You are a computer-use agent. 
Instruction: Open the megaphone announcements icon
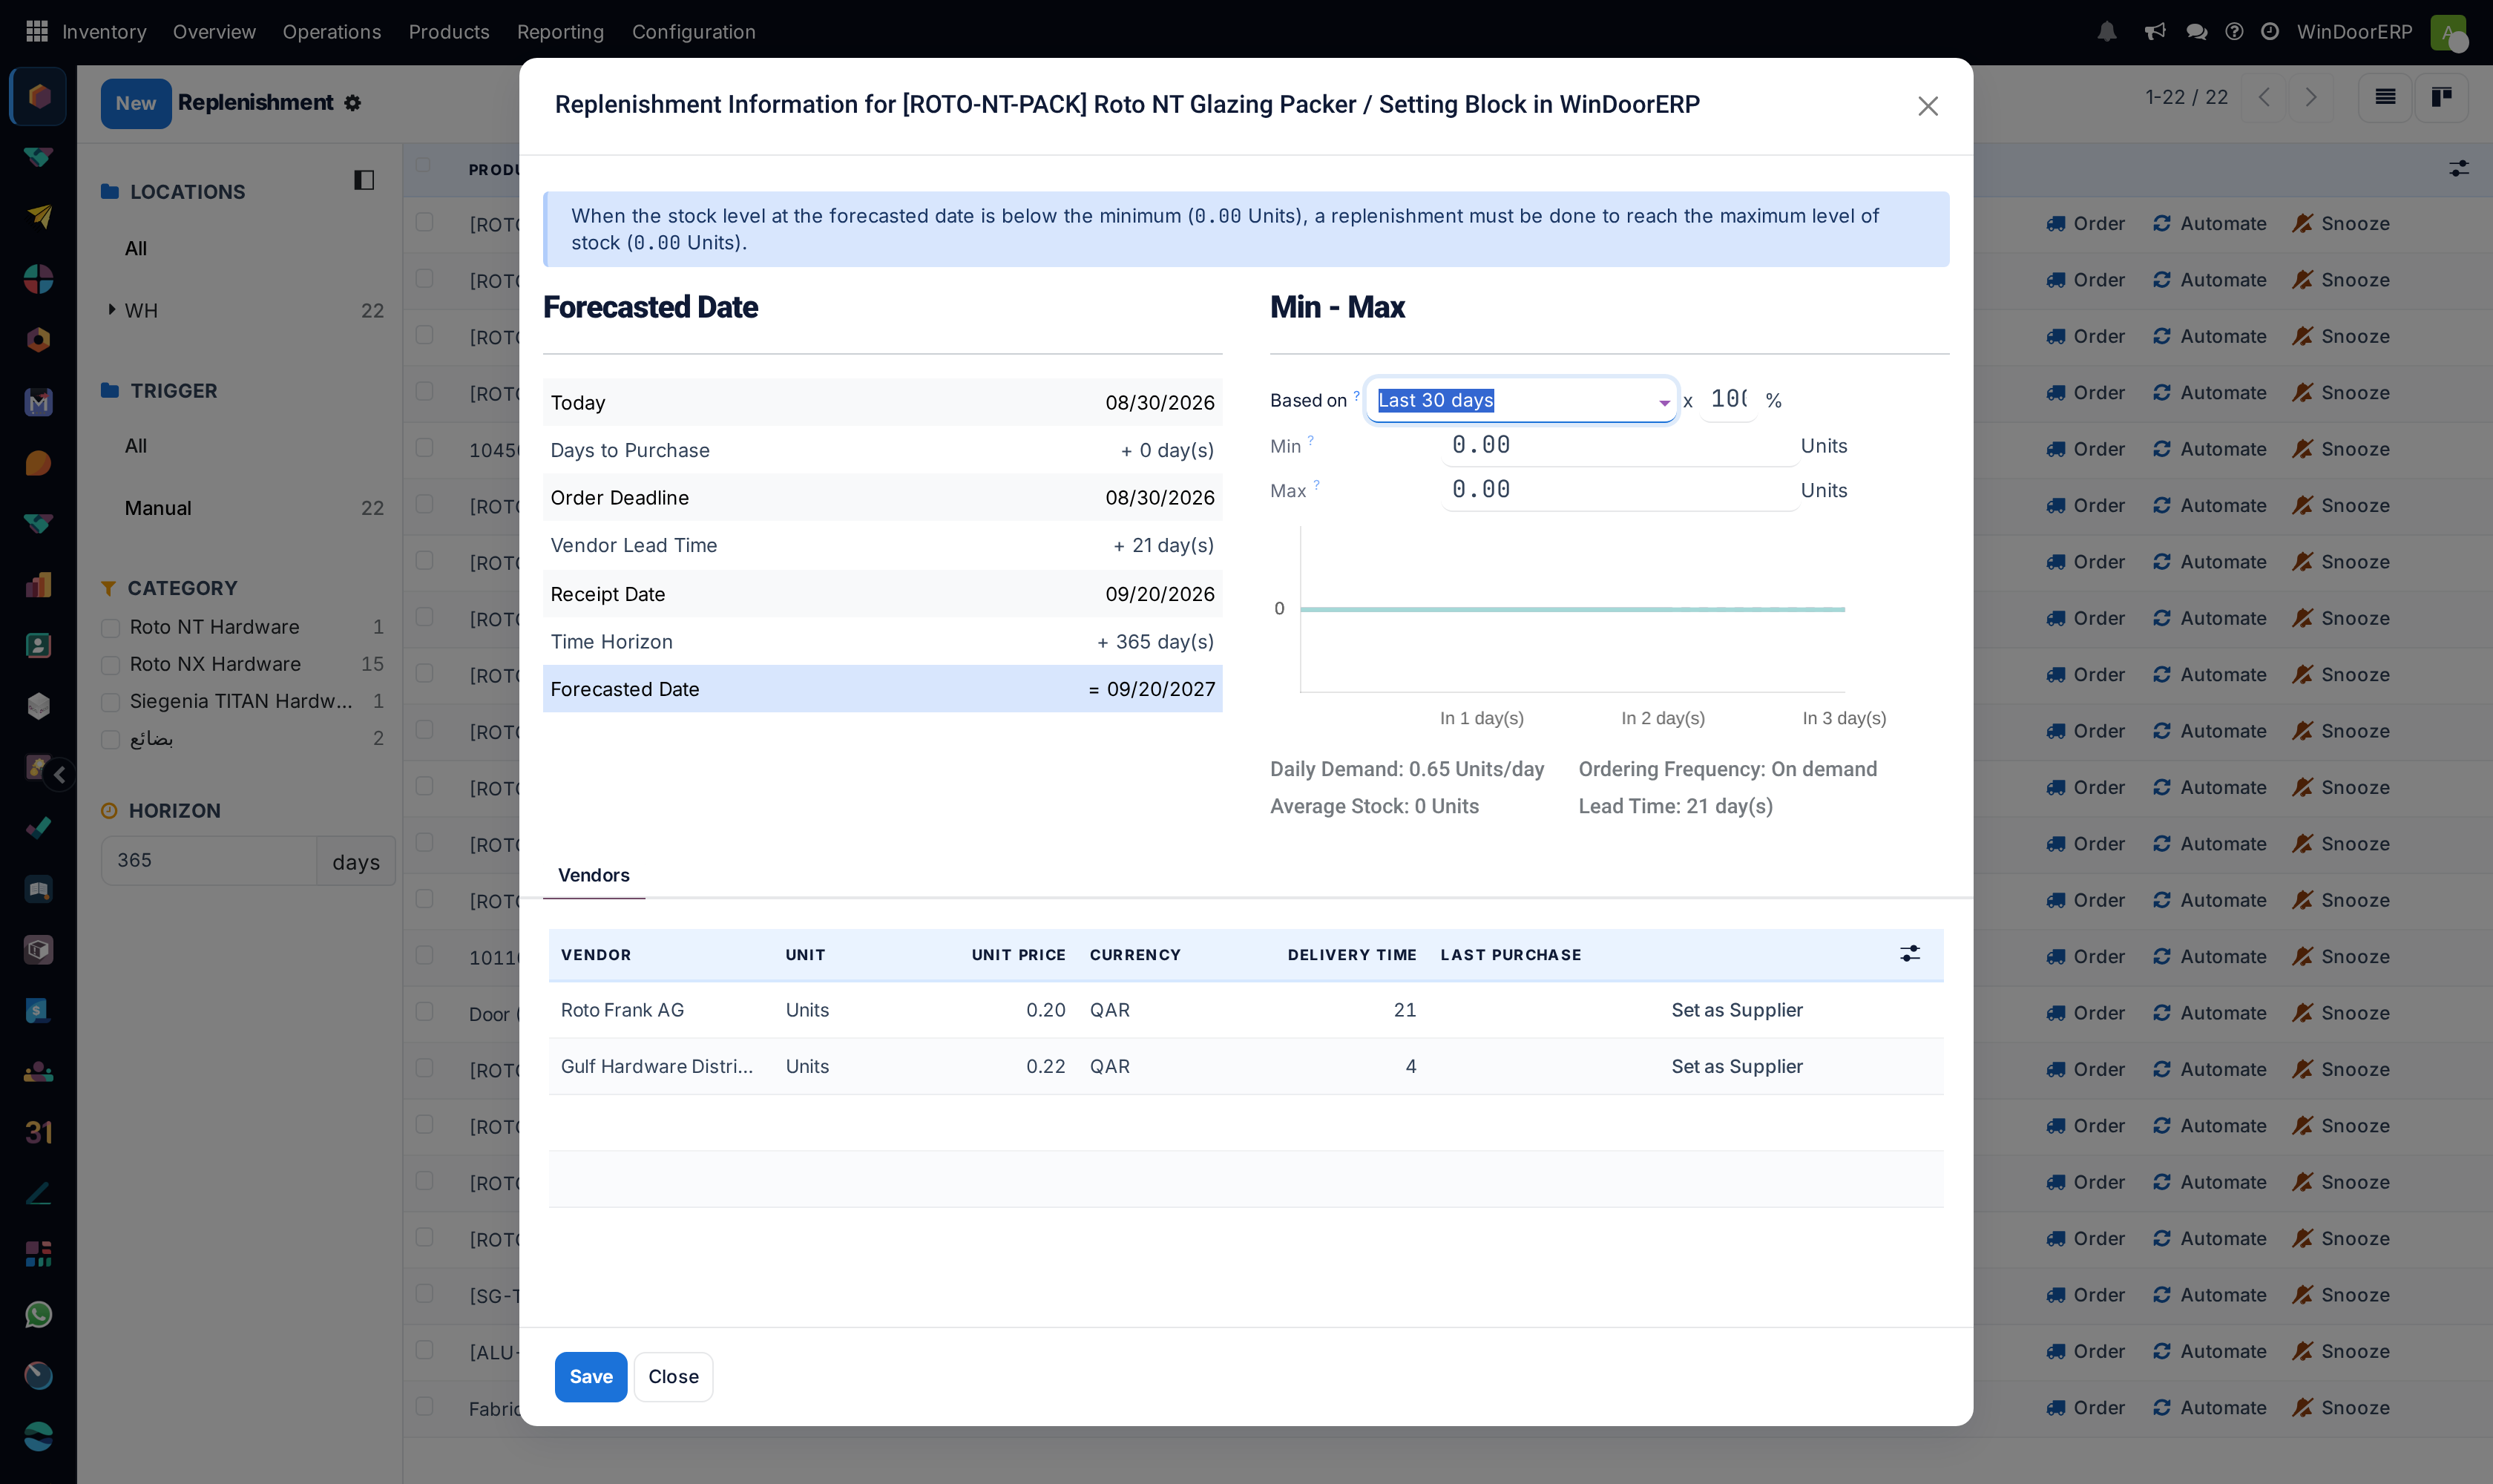2155,32
